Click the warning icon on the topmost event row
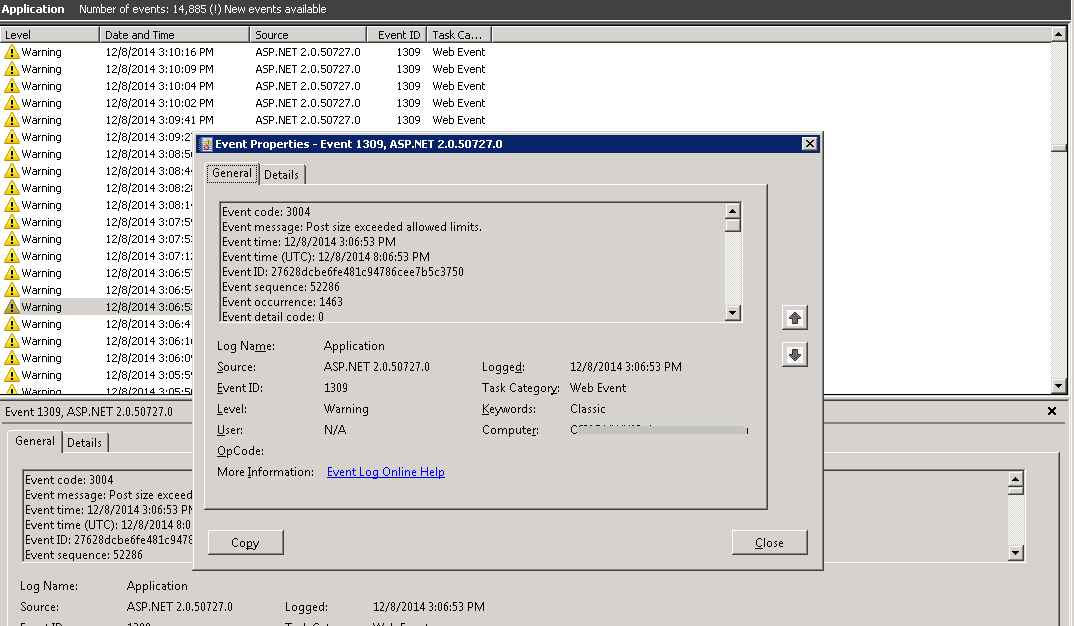The width and height of the screenshot is (1074, 626). (x=13, y=51)
